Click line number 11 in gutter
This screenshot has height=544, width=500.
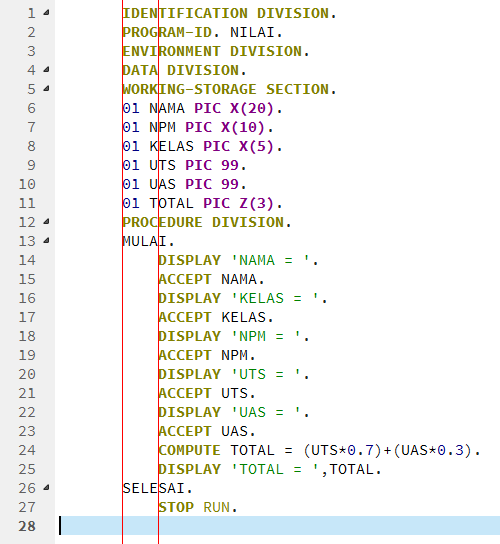click(27, 203)
